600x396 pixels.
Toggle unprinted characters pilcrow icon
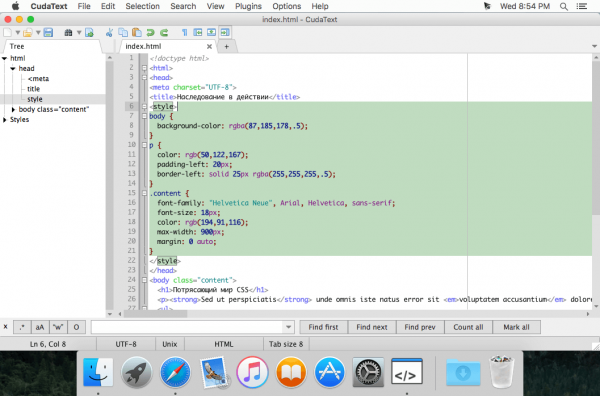point(184,33)
